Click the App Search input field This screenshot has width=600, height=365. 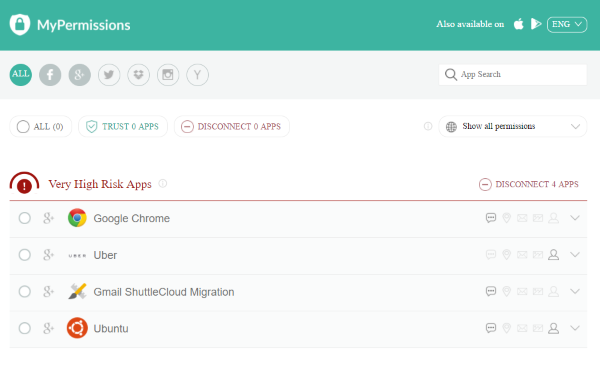tap(513, 75)
